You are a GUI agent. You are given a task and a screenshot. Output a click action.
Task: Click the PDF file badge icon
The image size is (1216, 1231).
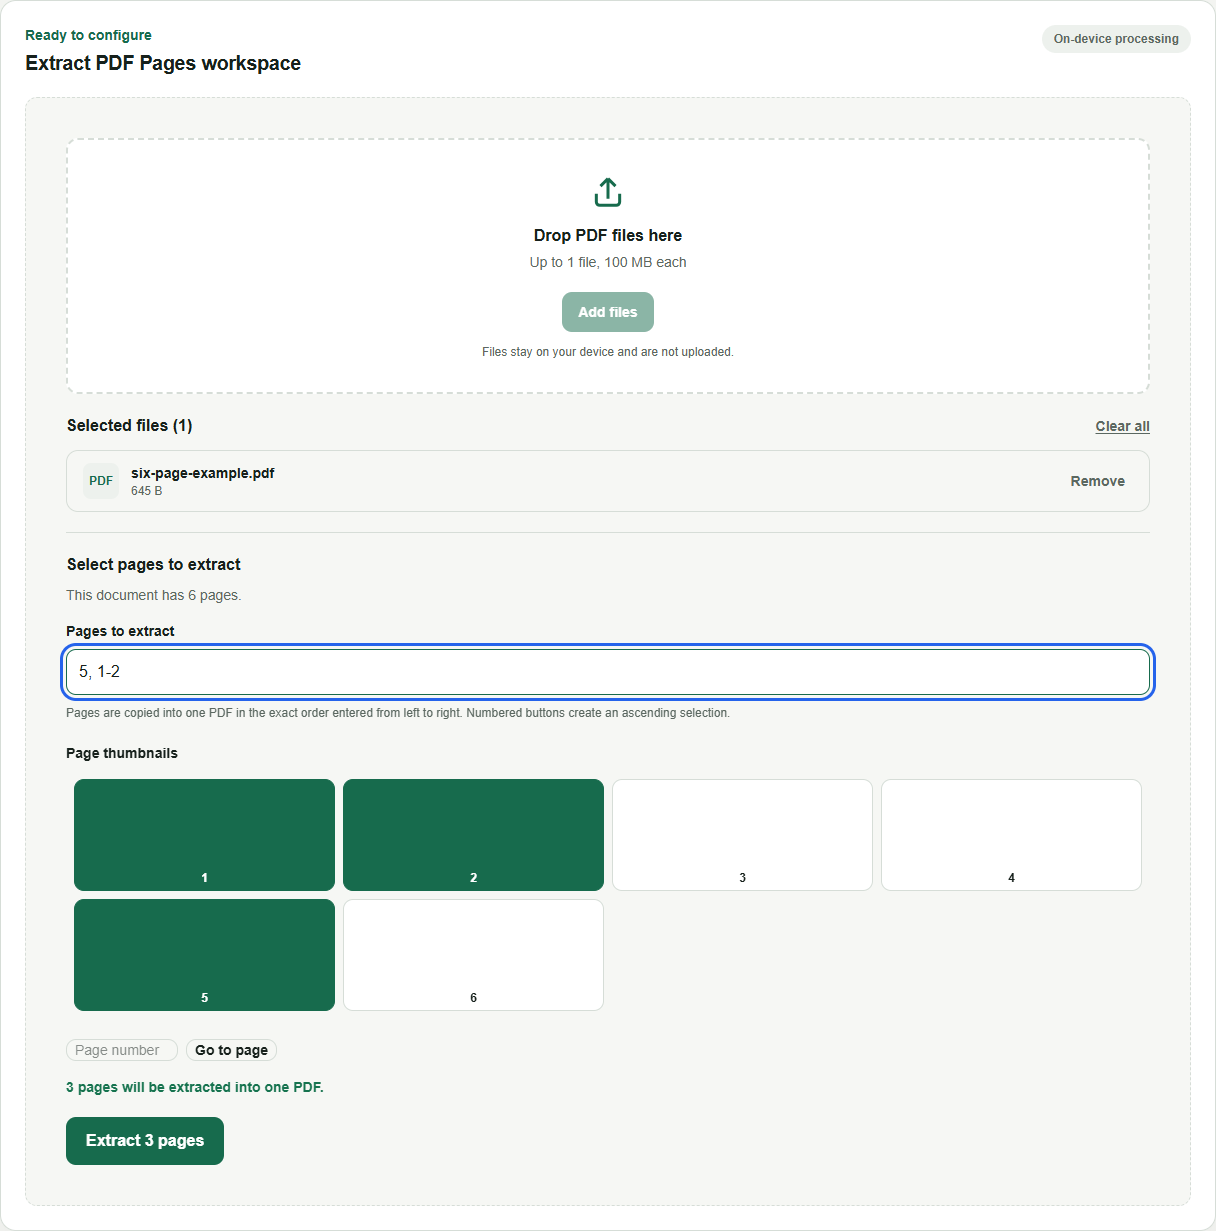(101, 481)
